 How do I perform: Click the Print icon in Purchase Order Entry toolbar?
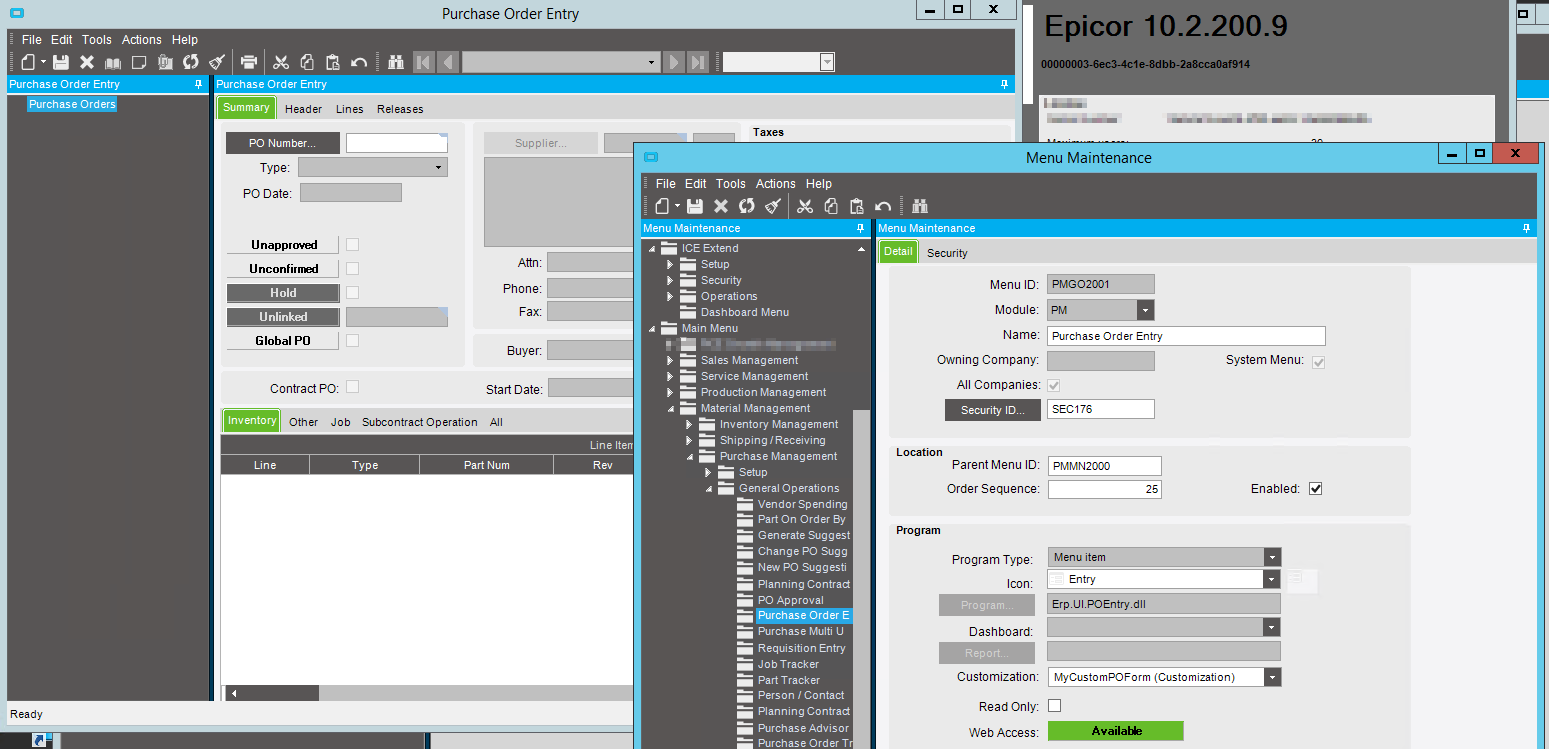pyautogui.click(x=249, y=62)
